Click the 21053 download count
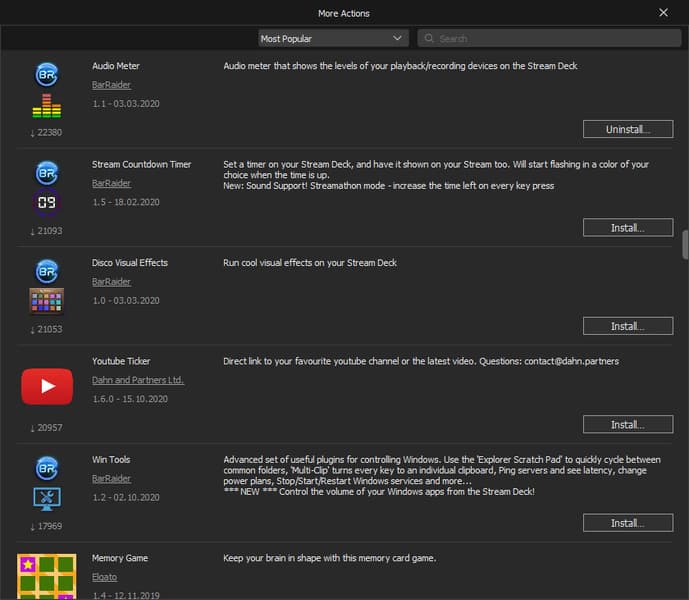This screenshot has width=689, height=600. [46, 330]
